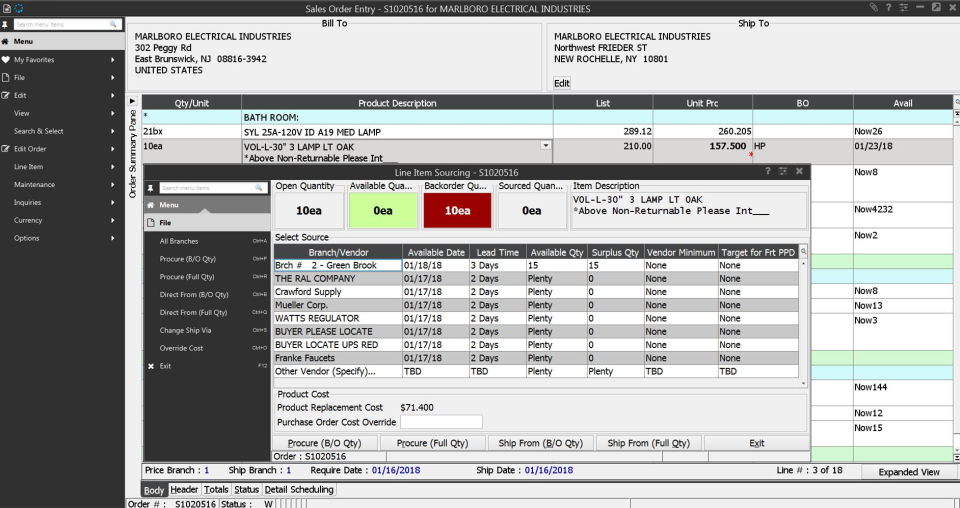Click the X icon beside Exit menu entry
960x508 pixels.
(151, 366)
